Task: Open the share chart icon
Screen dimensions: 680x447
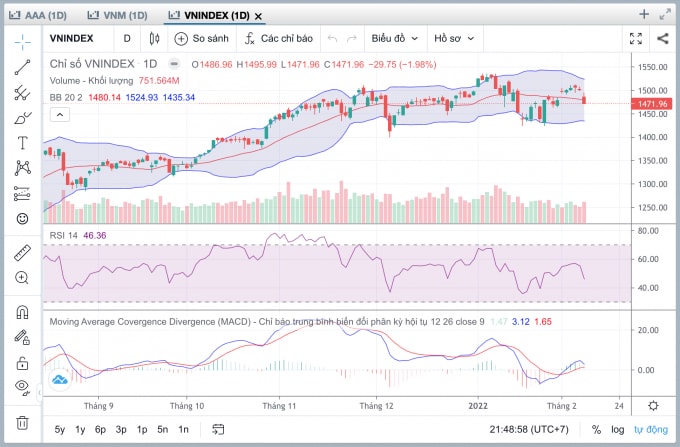Action: (663, 39)
